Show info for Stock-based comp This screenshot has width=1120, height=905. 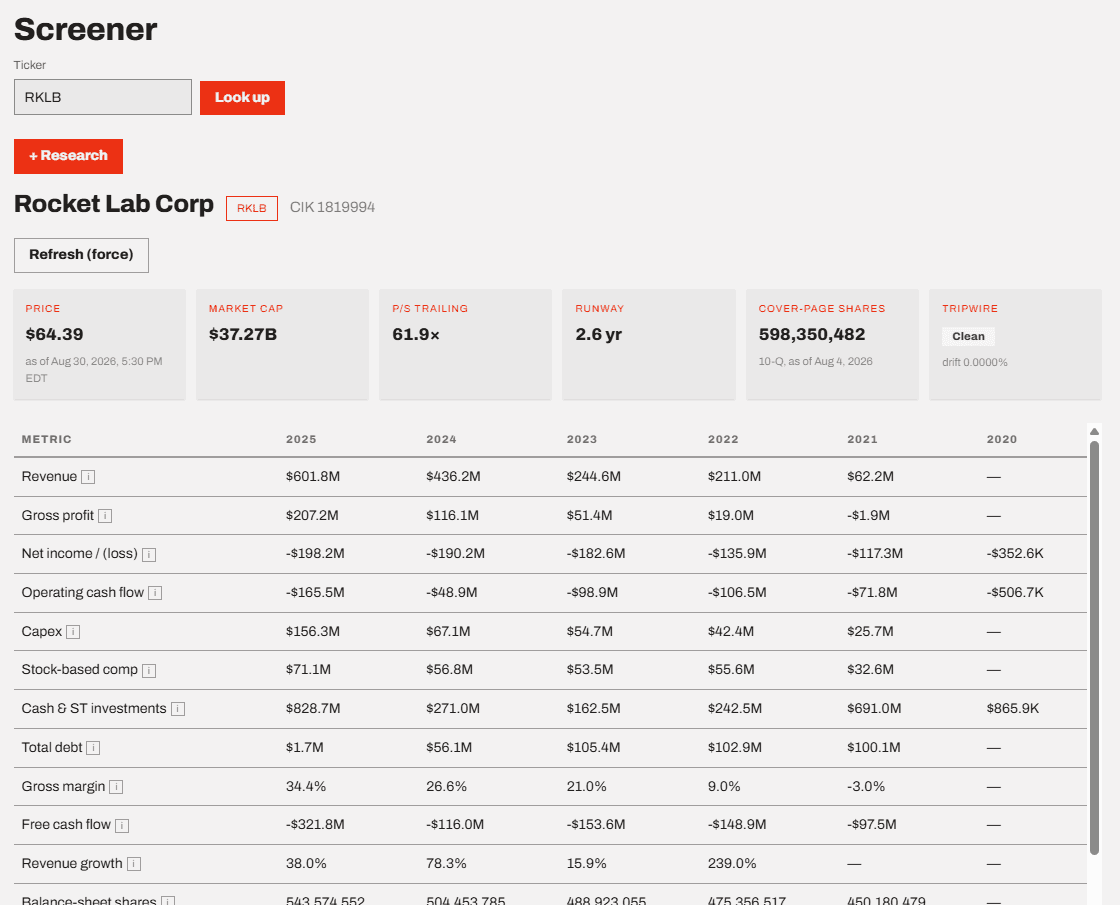[149, 671]
